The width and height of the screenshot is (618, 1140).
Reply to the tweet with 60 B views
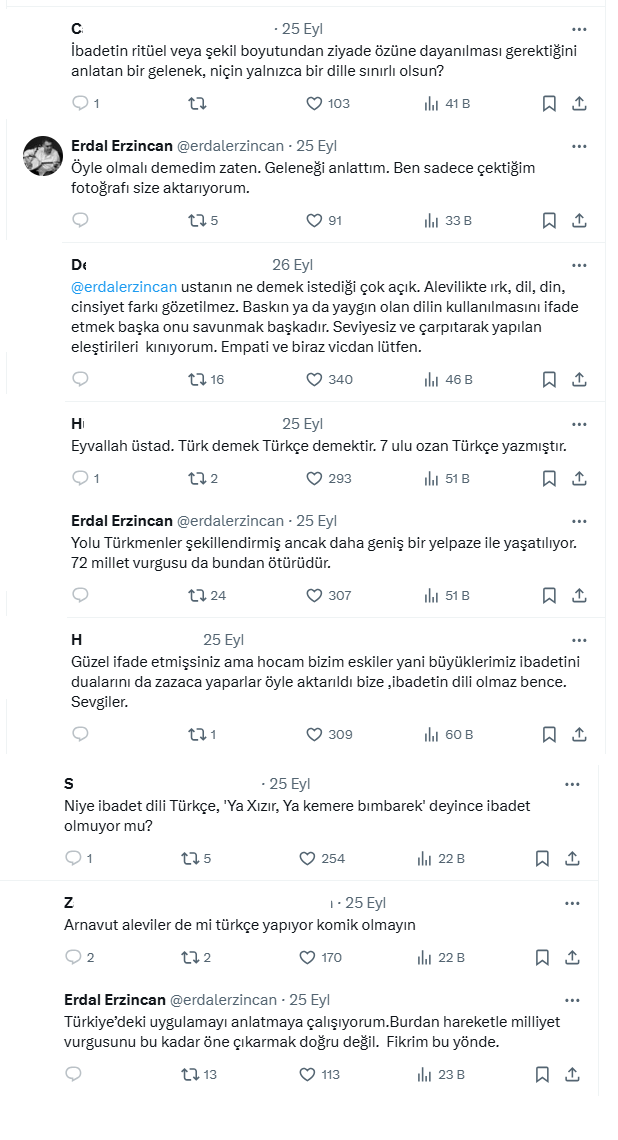[x=81, y=734]
